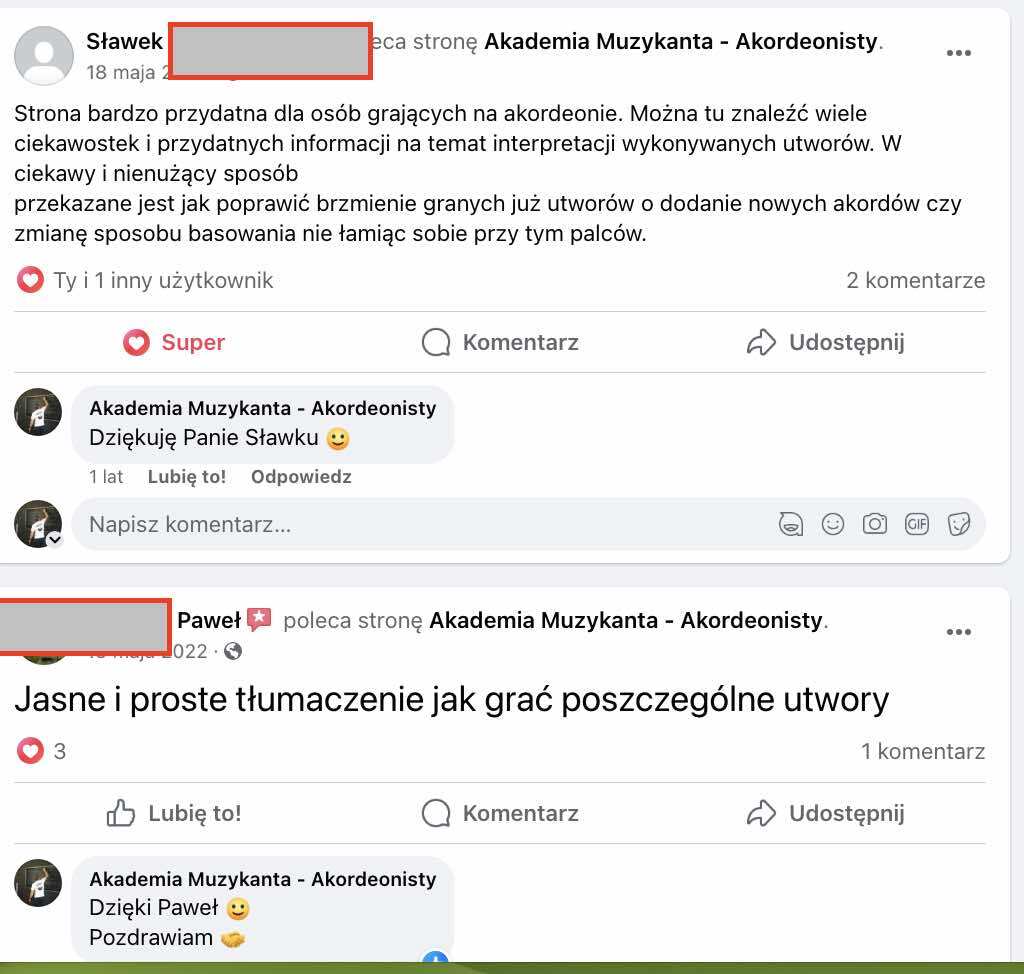Image resolution: width=1024 pixels, height=974 pixels.
Task: Switch commenting profile via avatar chevron
Action: pos(55,539)
